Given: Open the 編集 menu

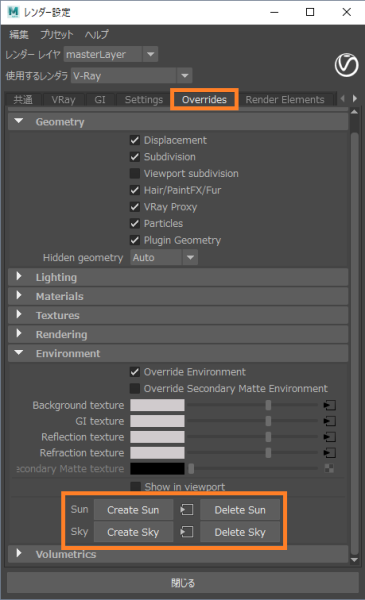Looking at the screenshot, I should 19,34.
